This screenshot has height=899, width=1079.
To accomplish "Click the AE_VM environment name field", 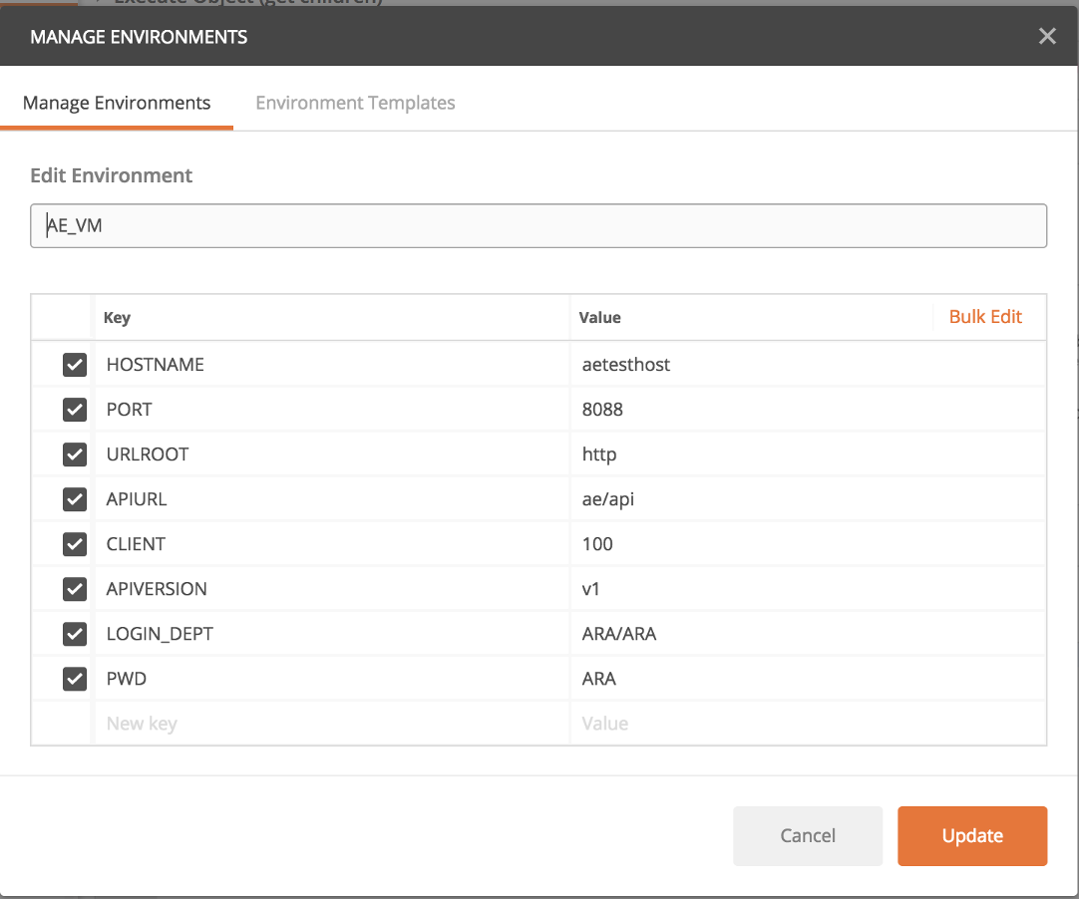I will (x=538, y=225).
